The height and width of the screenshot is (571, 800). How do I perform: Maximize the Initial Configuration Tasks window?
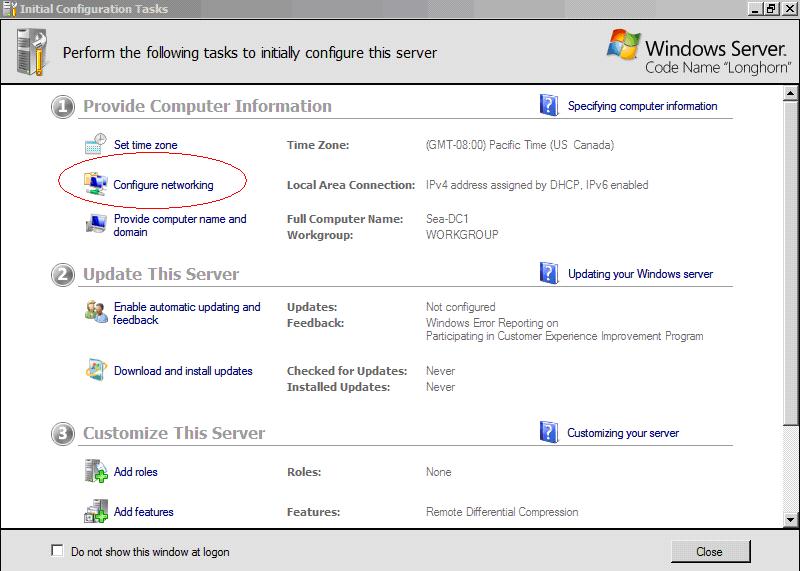click(x=771, y=9)
